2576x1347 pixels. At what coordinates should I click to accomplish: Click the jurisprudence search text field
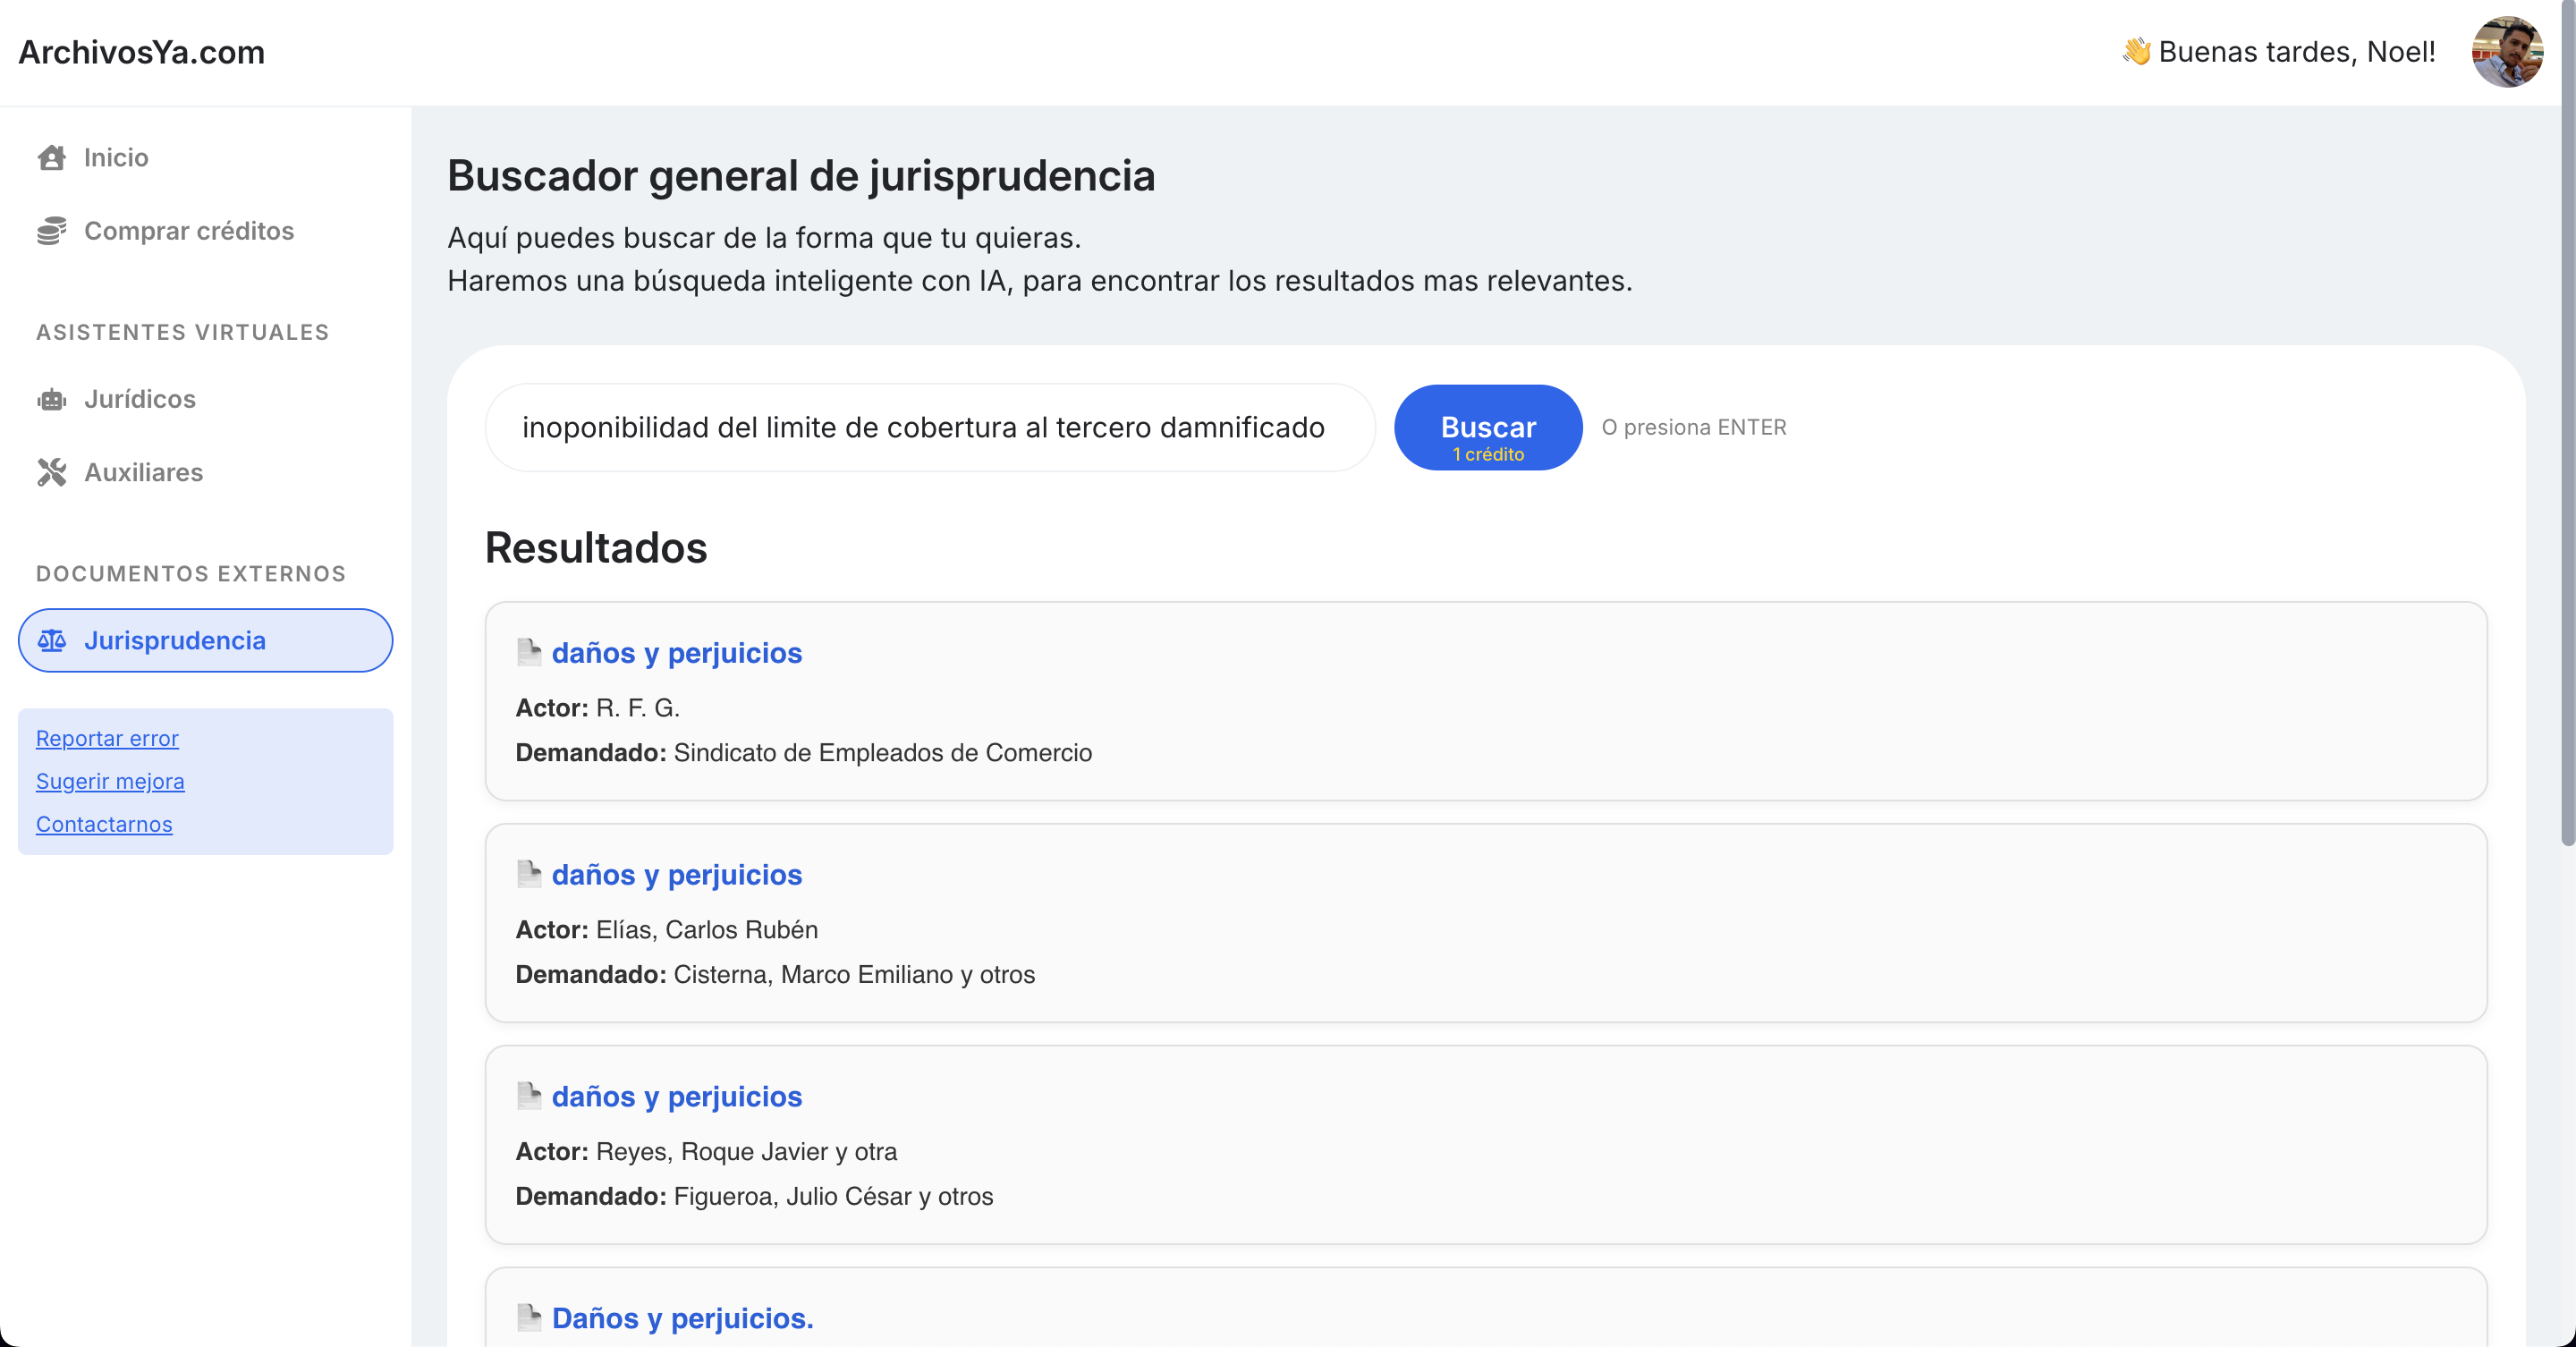pos(929,428)
